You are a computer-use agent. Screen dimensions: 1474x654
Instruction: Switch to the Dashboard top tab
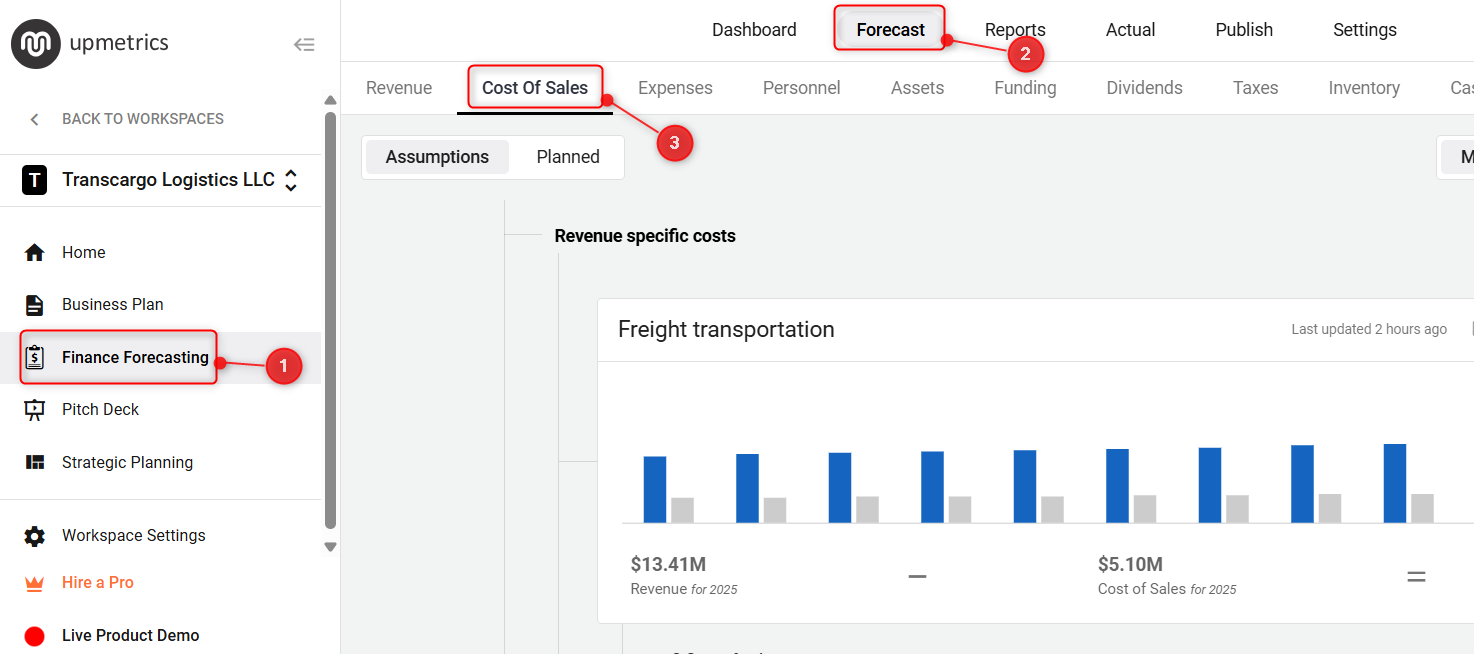click(x=754, y=30)
